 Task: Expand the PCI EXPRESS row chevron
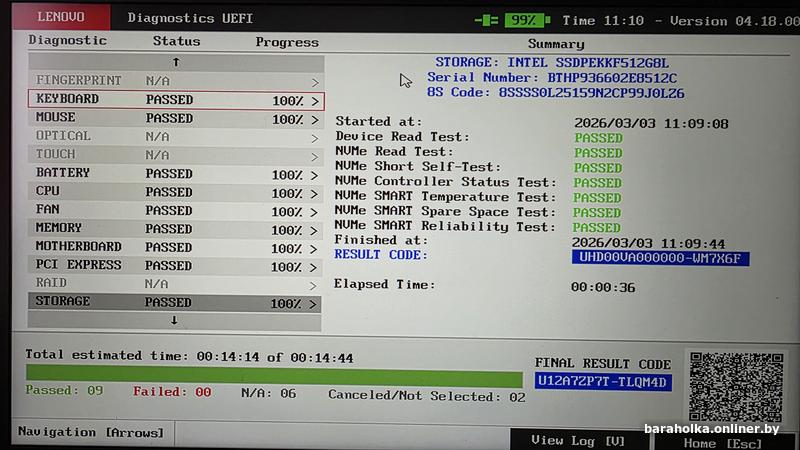[x=314, y=267]
